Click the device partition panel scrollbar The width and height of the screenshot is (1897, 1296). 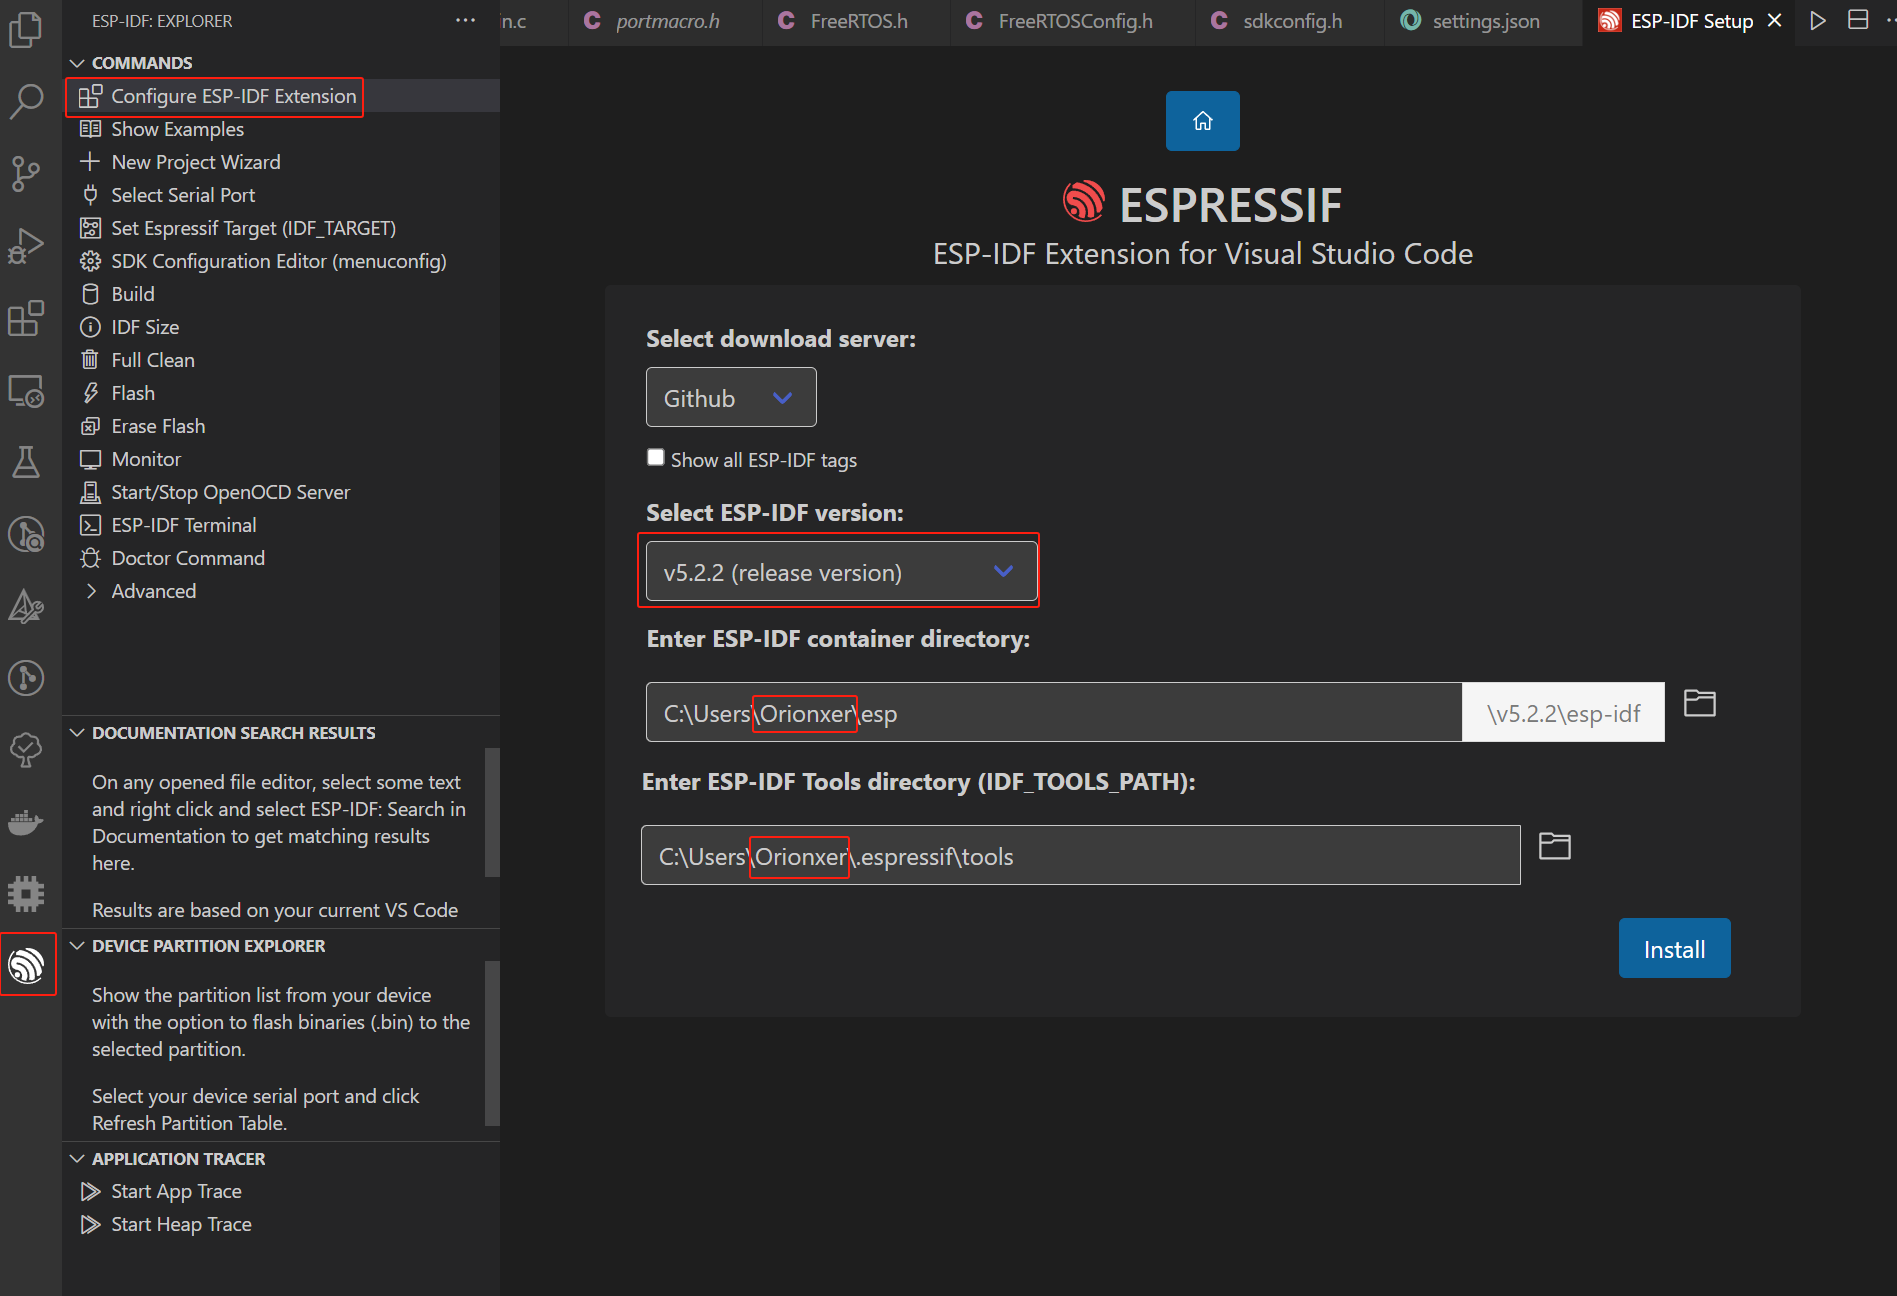(492, 1043)
